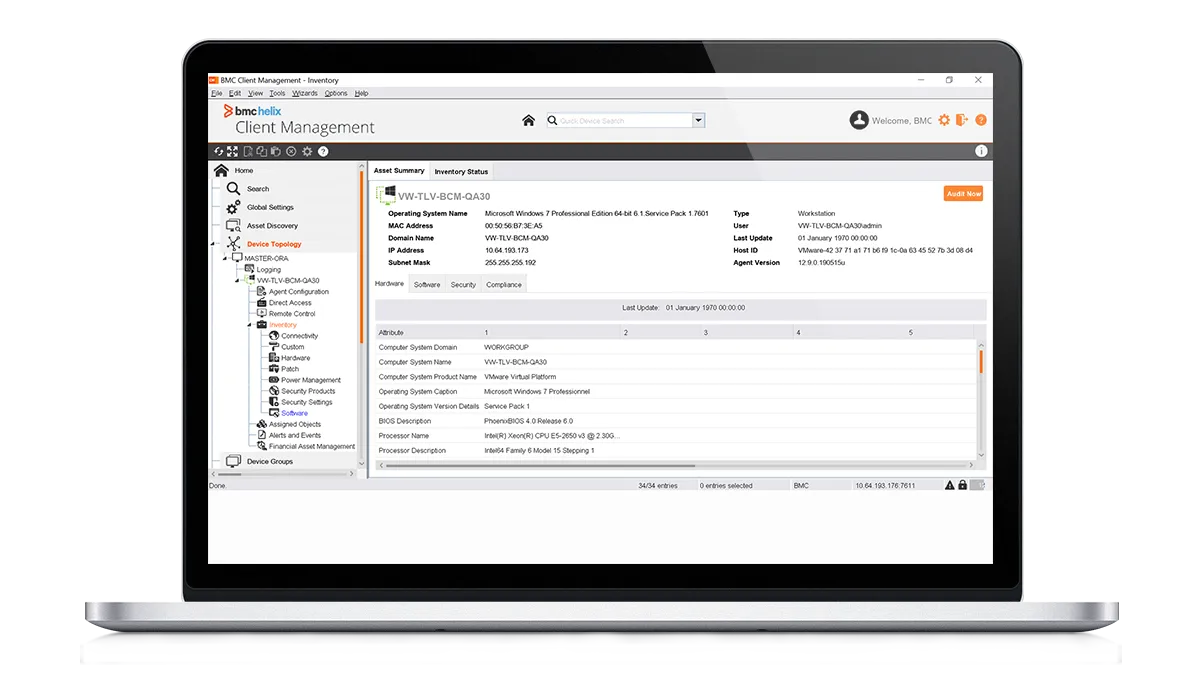
Task: Select the Custom inventory node
Action: click(x=292, y=347)
